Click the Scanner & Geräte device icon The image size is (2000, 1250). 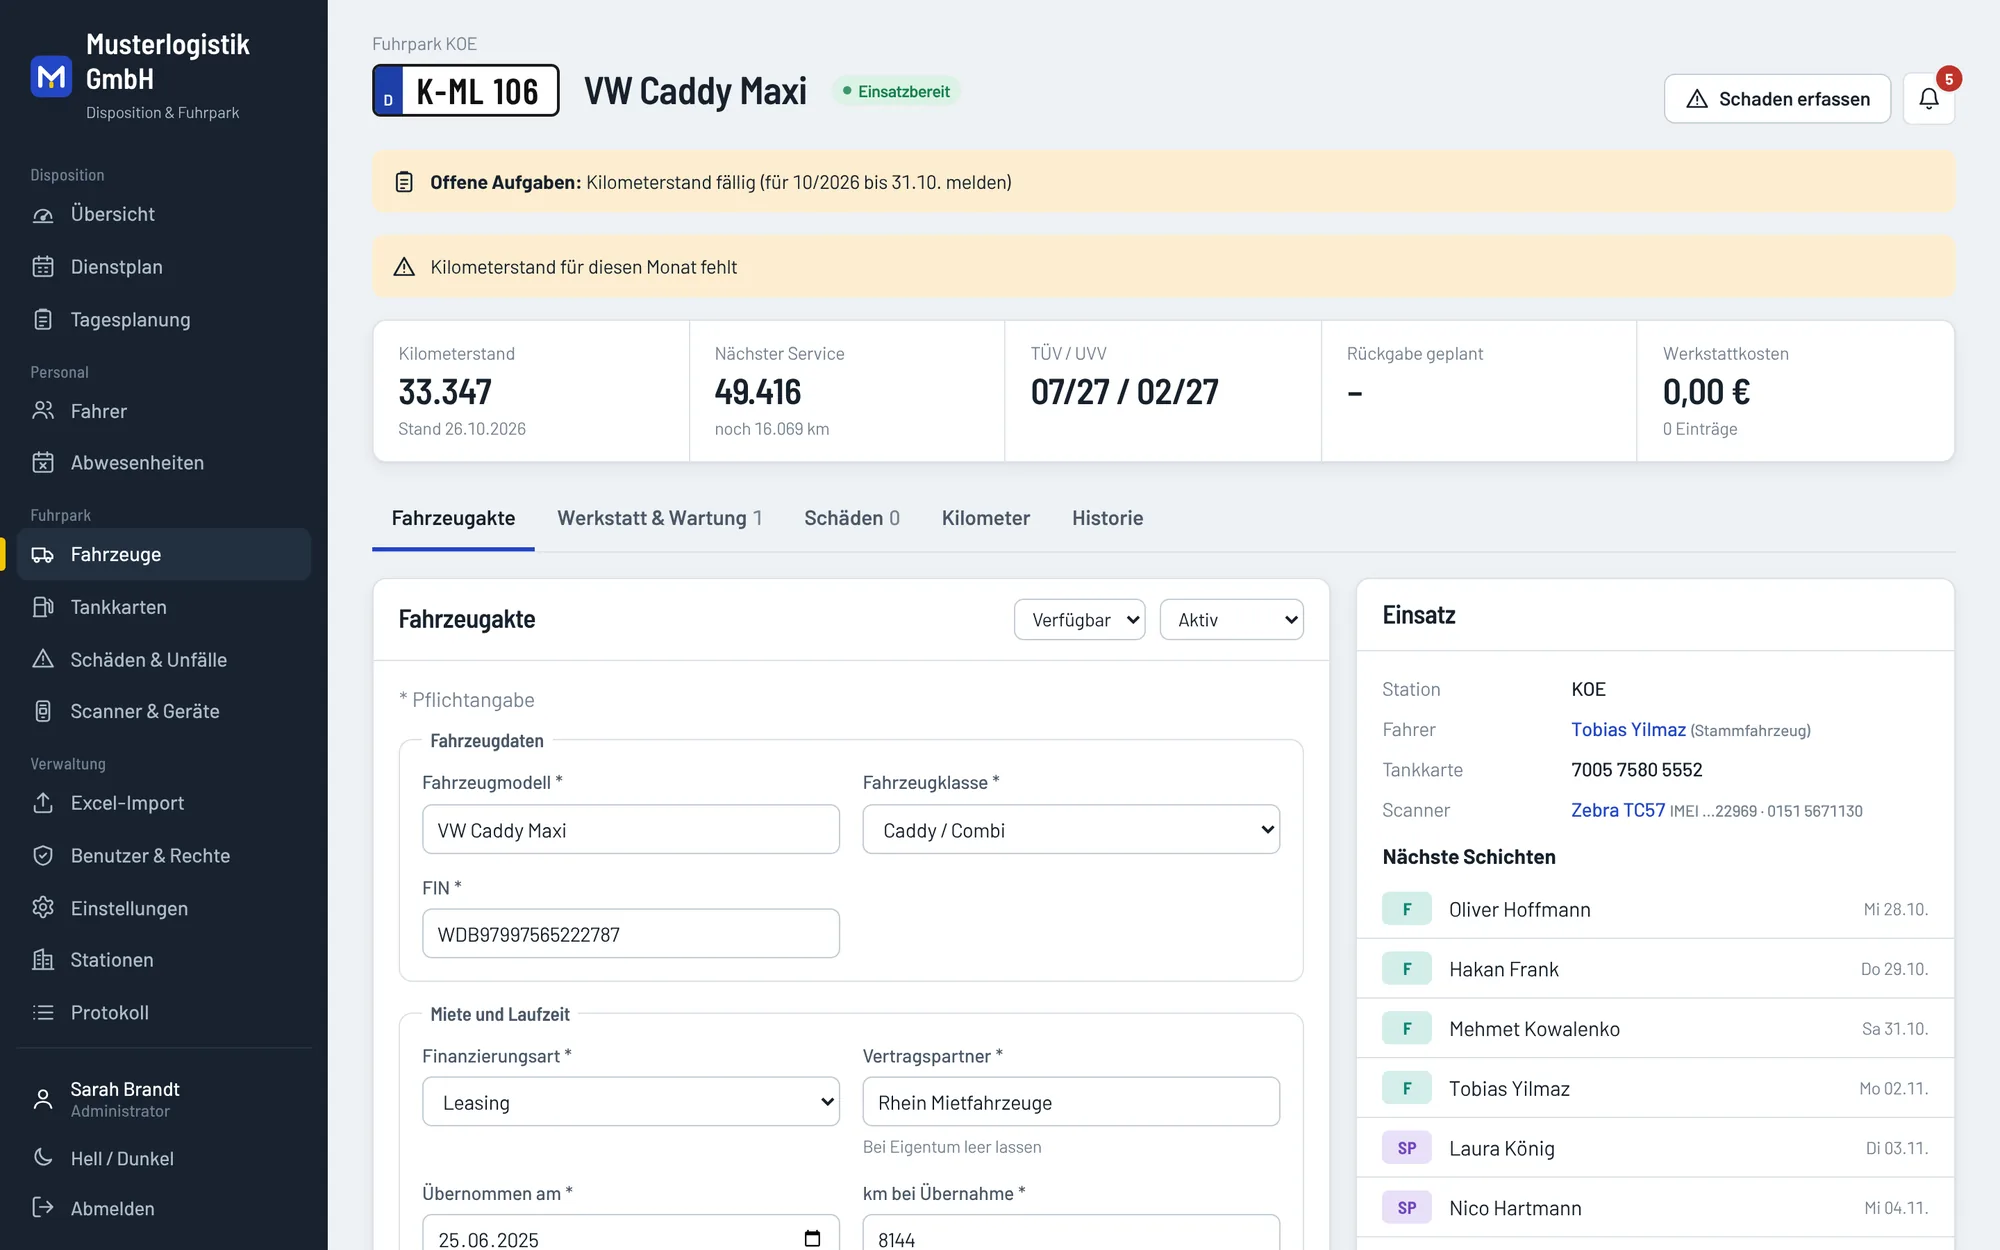tap(43, 711)
